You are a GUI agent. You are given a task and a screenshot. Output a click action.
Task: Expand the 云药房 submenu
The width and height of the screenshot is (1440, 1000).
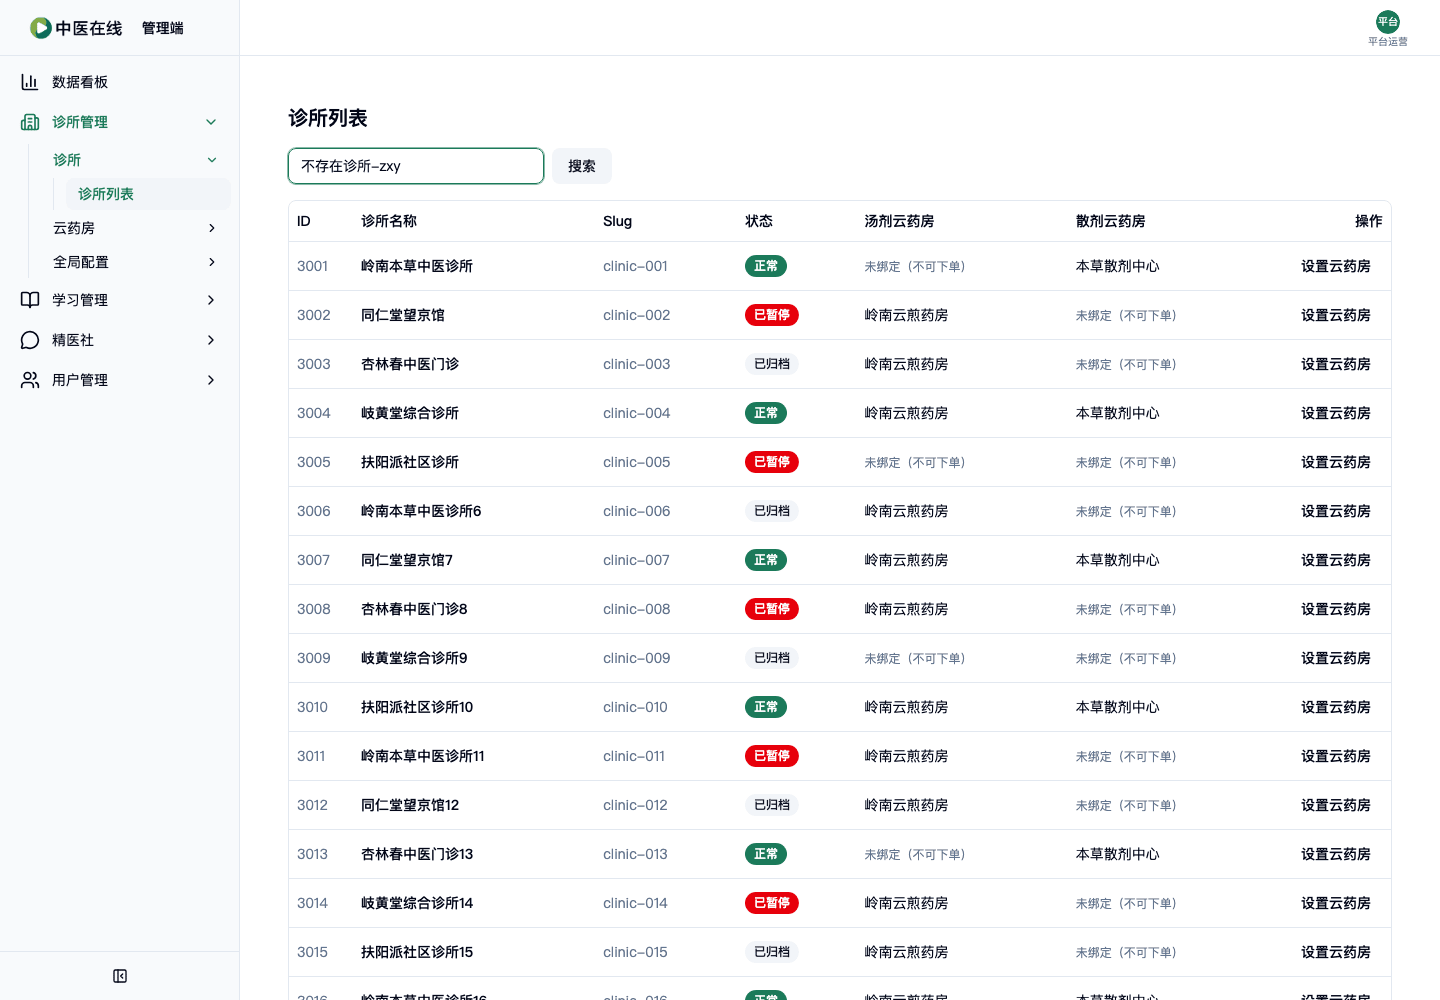tap(211, 228)
